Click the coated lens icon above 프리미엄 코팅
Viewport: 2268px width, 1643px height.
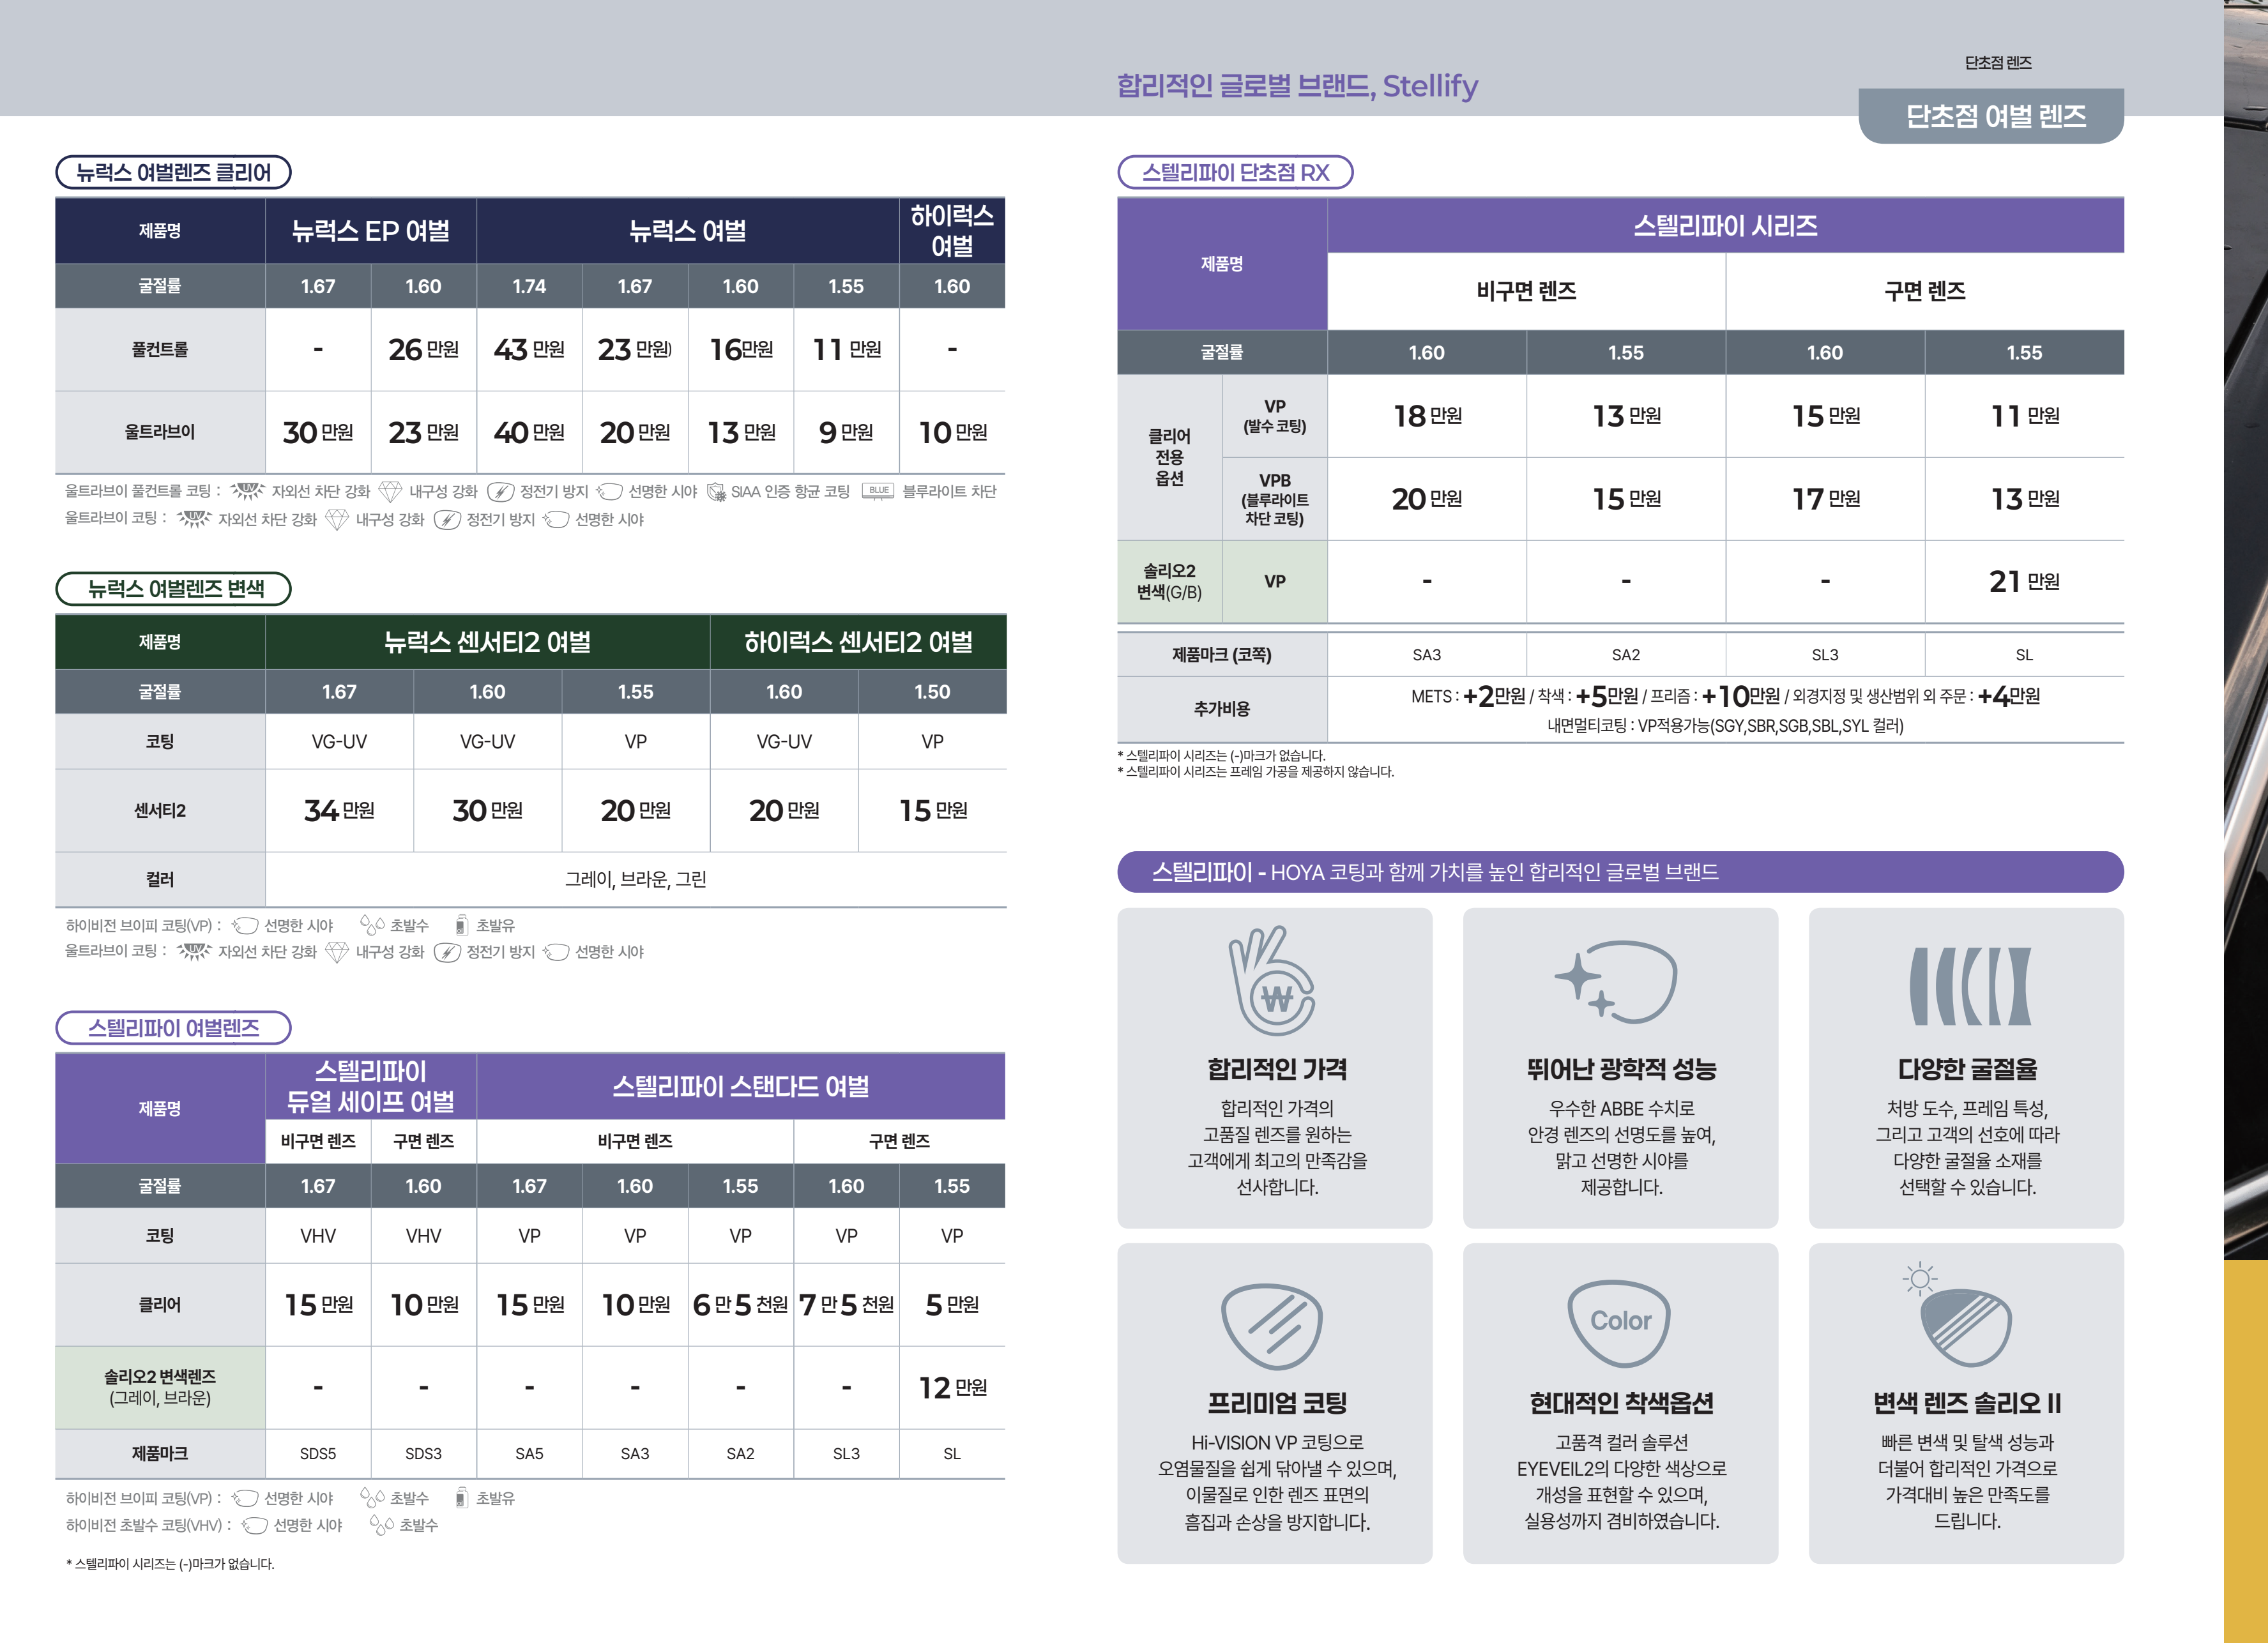click(1272, 1327)
